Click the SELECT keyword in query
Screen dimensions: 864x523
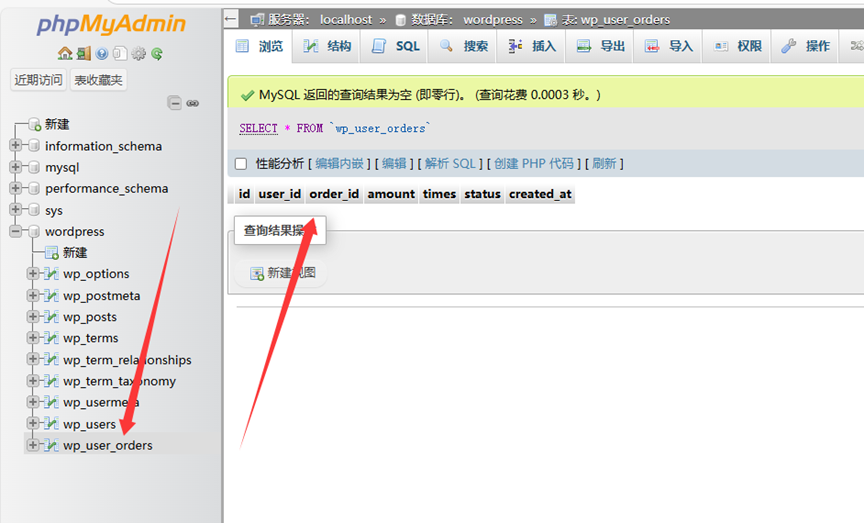[258, 128]
